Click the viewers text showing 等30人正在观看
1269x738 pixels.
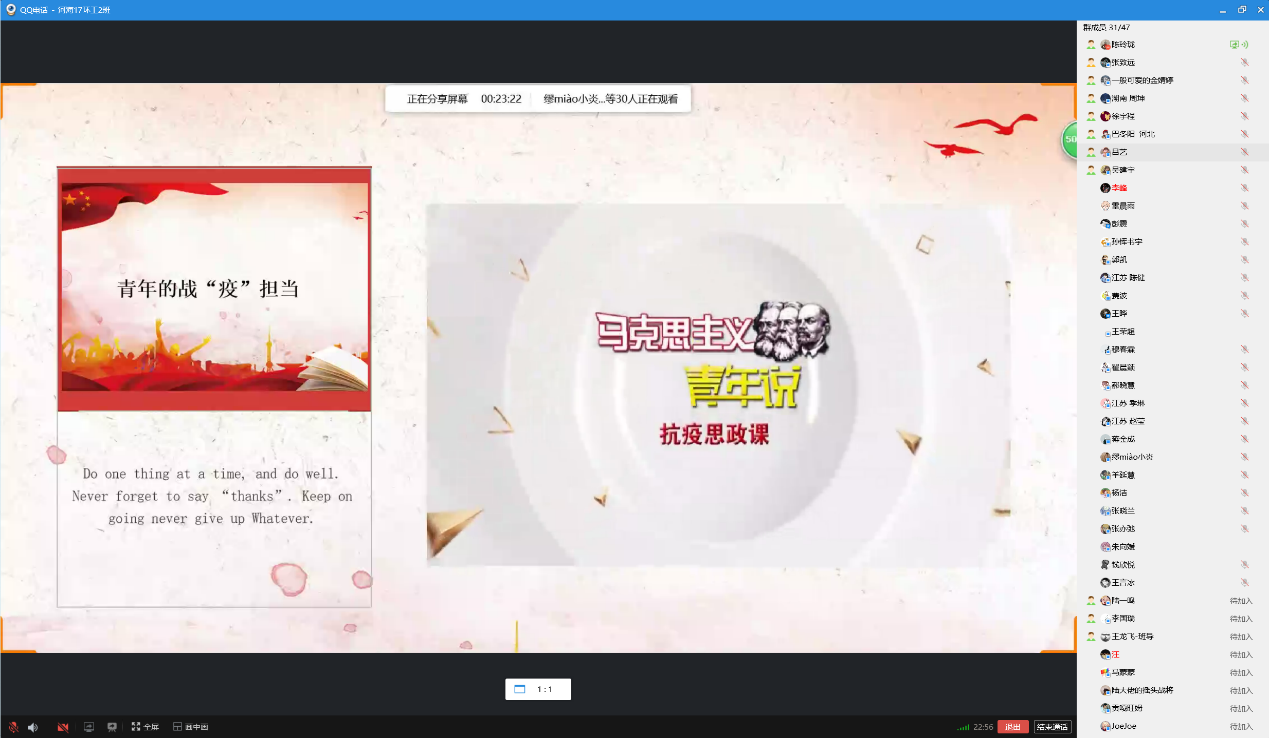610,99
